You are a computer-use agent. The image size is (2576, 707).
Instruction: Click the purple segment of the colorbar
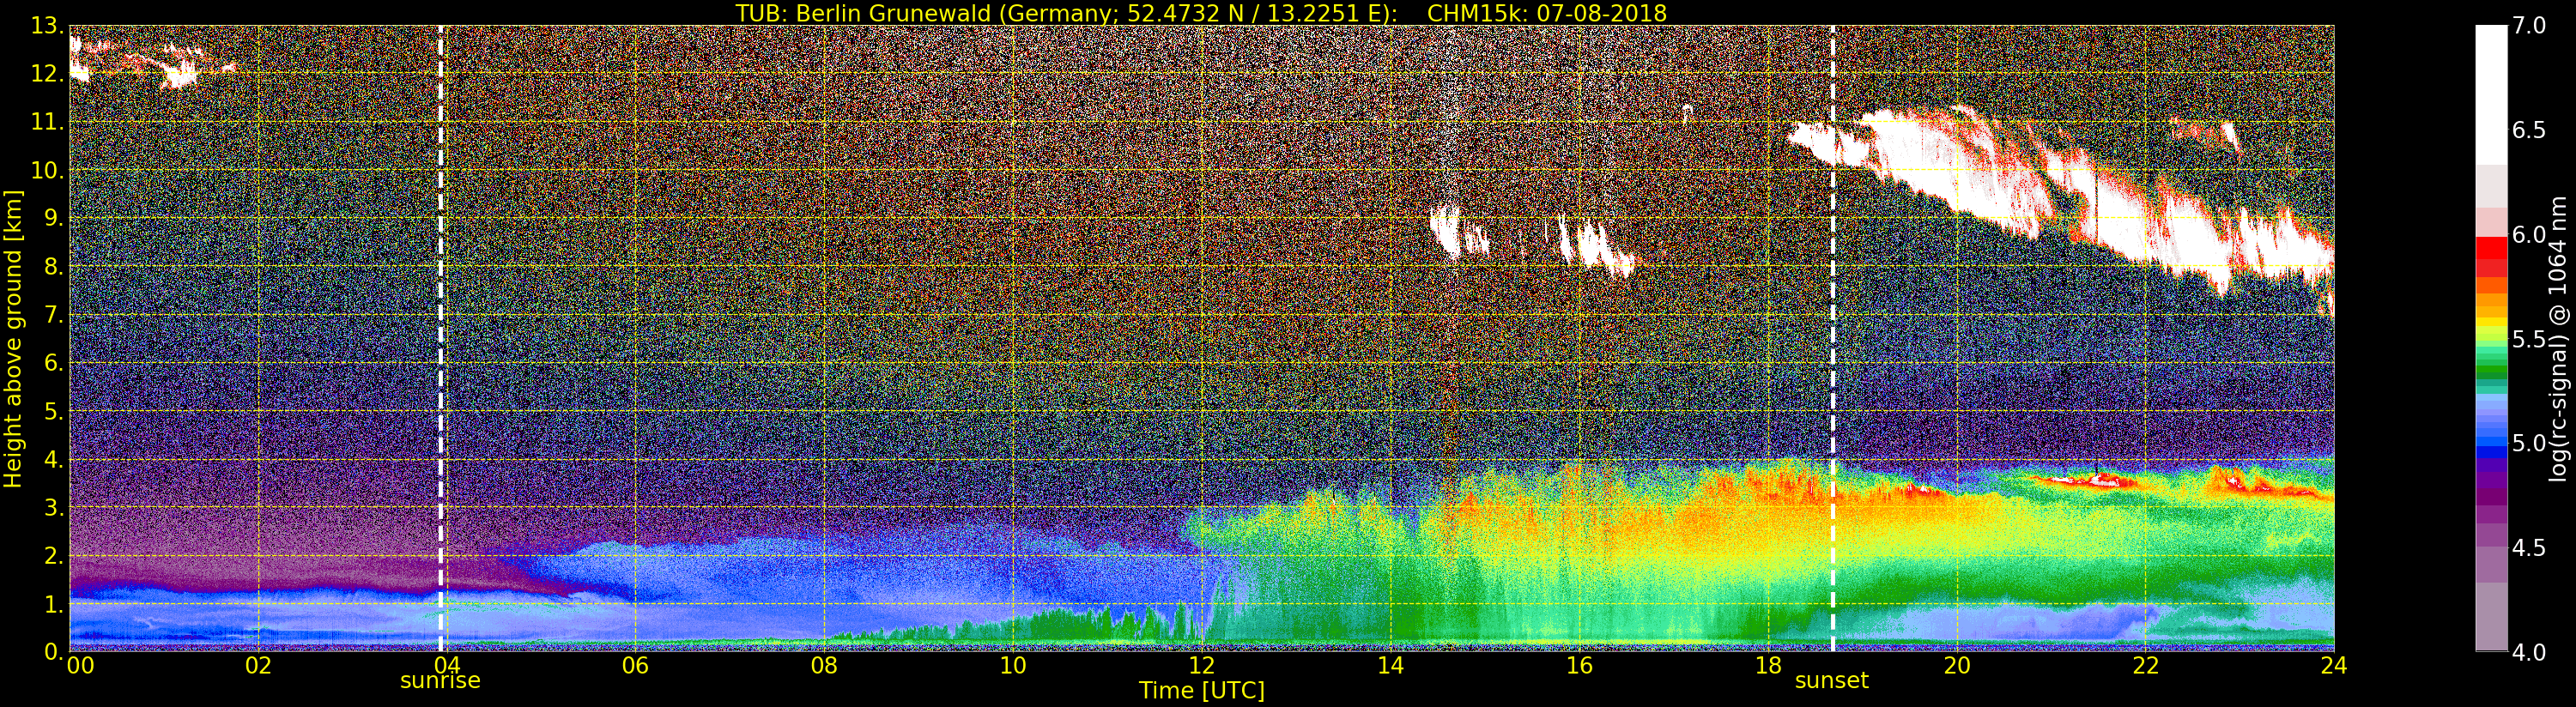[2491, 495]
